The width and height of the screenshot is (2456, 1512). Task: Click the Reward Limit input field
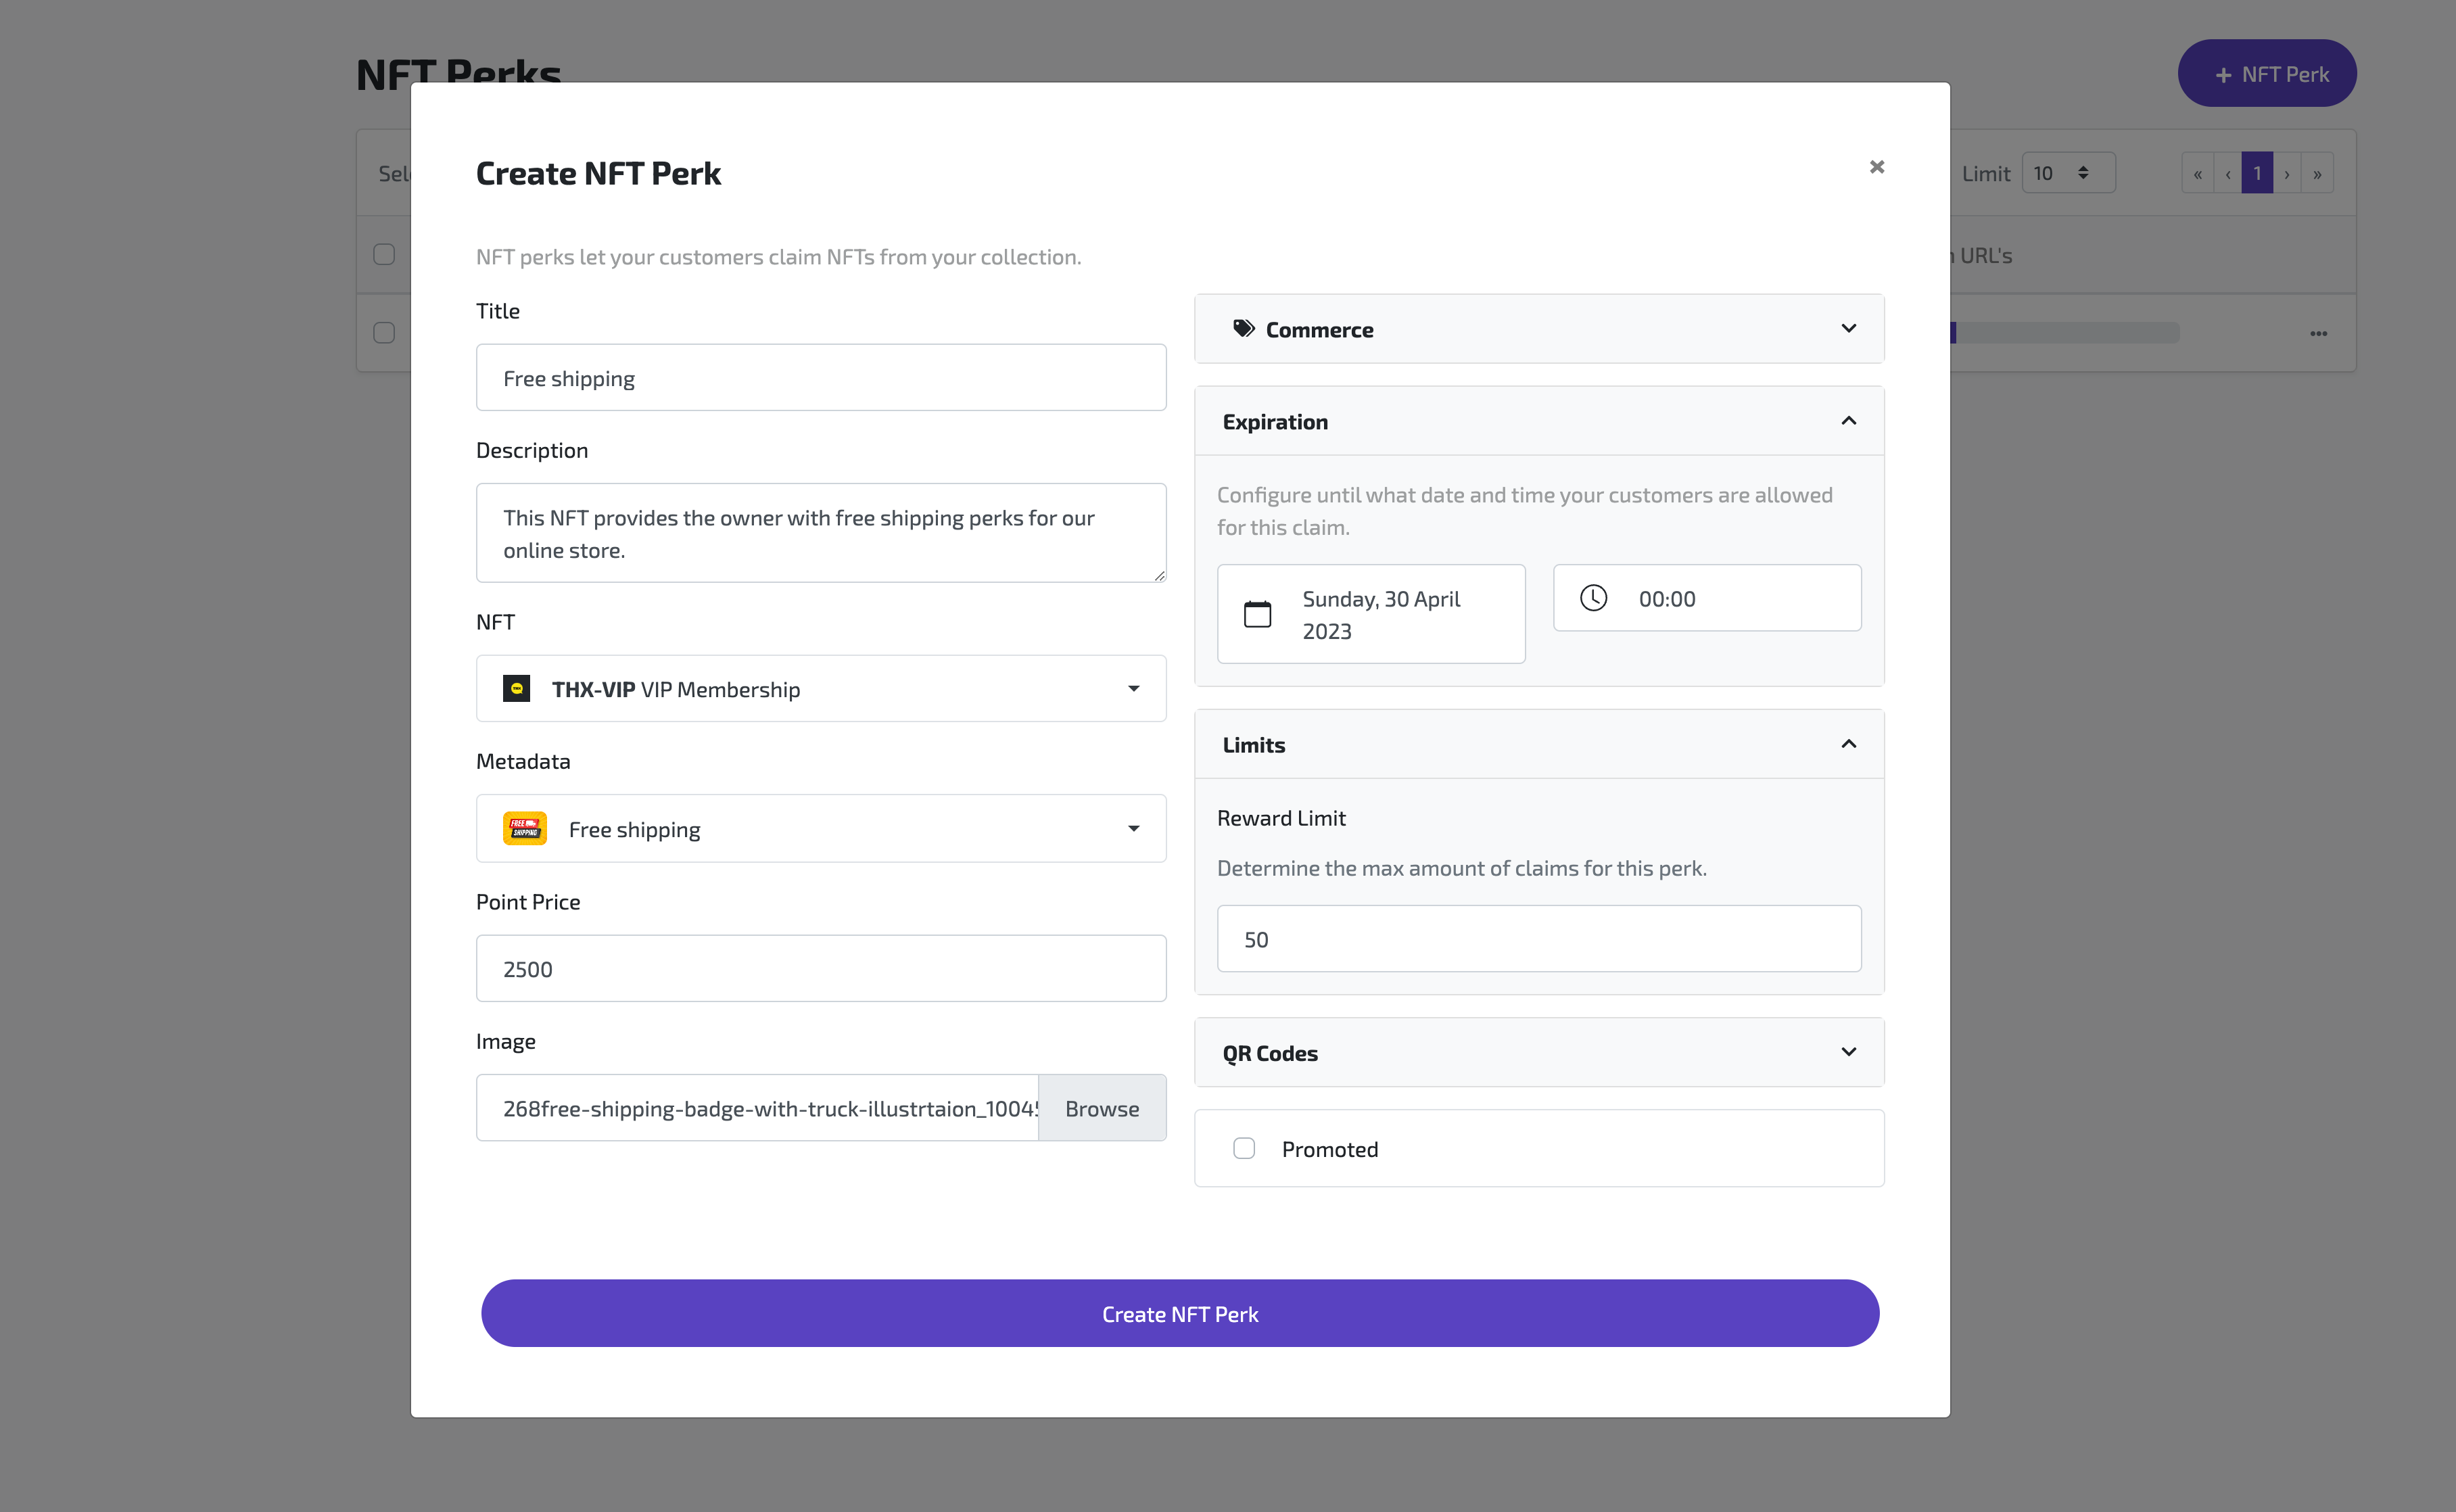(x=1538, y=939)
